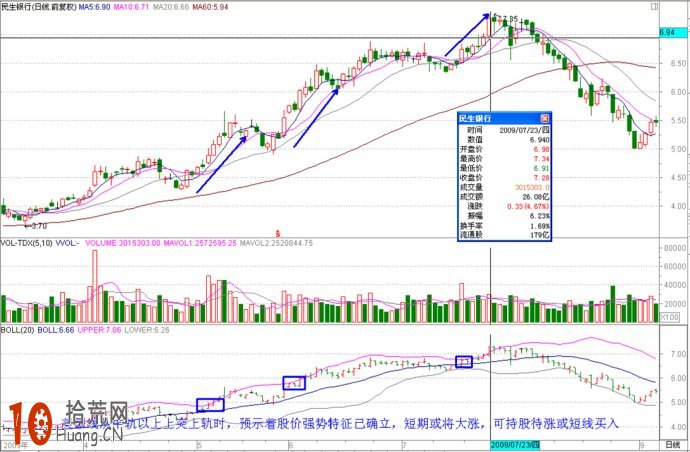The height and width of the screenshot is (452, 690).
Task: Click the MAVOL2:2520844.75 label
Action: [276, 243]
